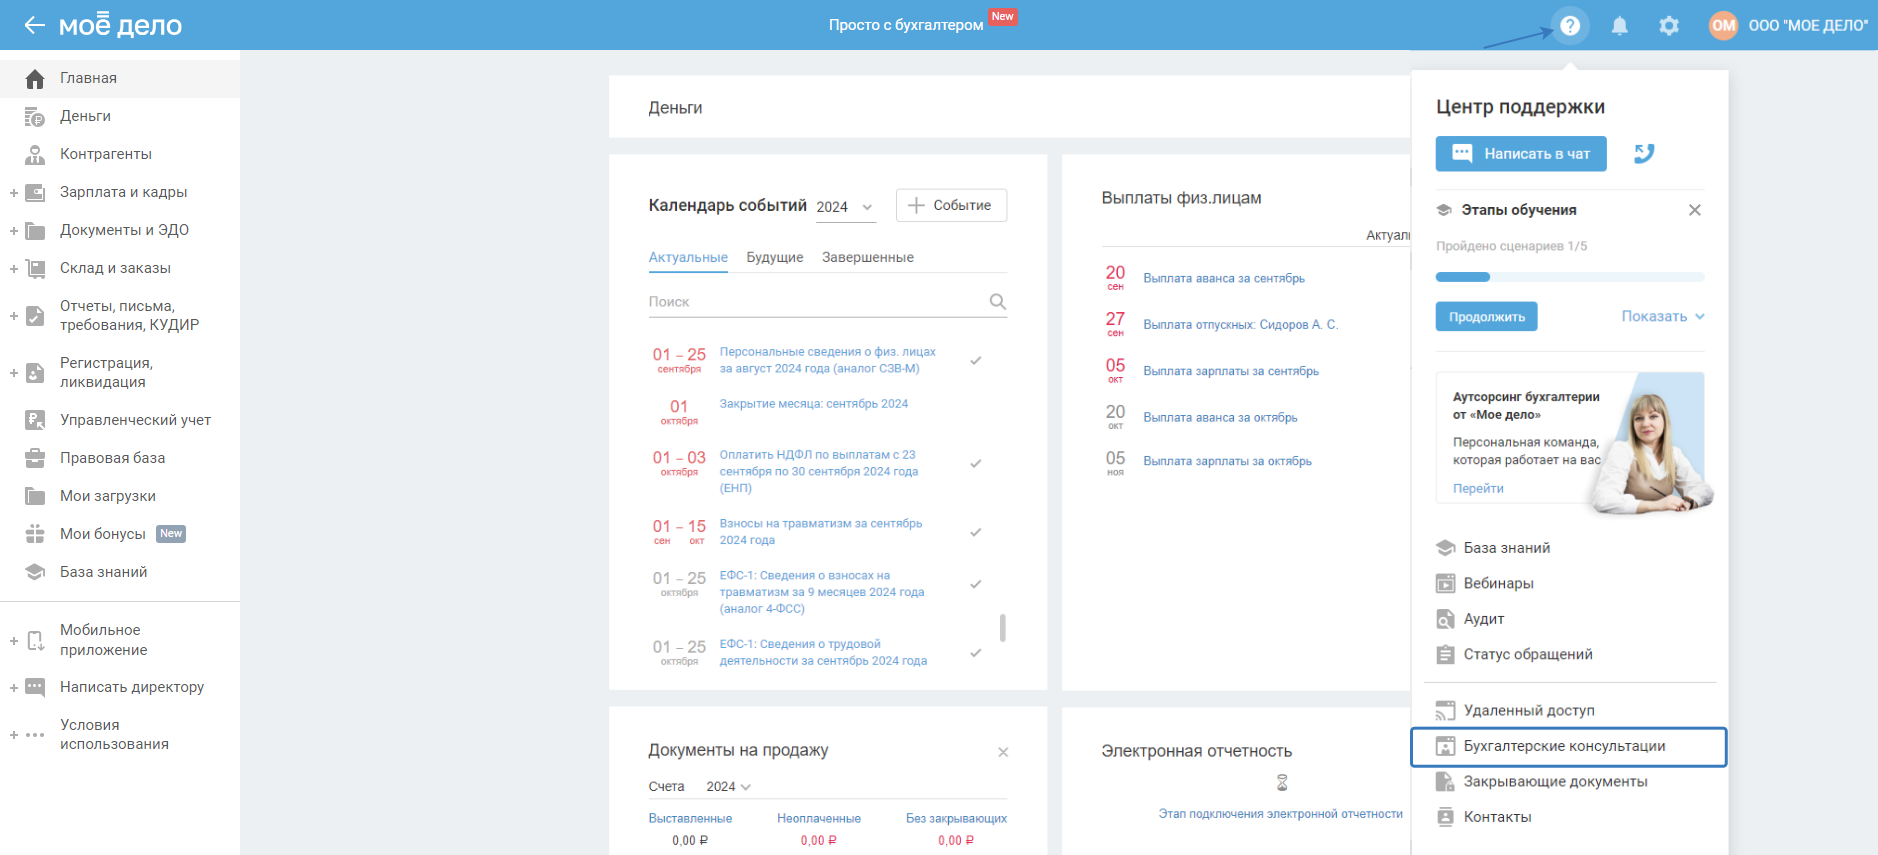The height and width of the screenshot is (855, 1878).
Task: Check off ЕФС-1 травматизм за 9 месяцев event
Action: (976, 584)
